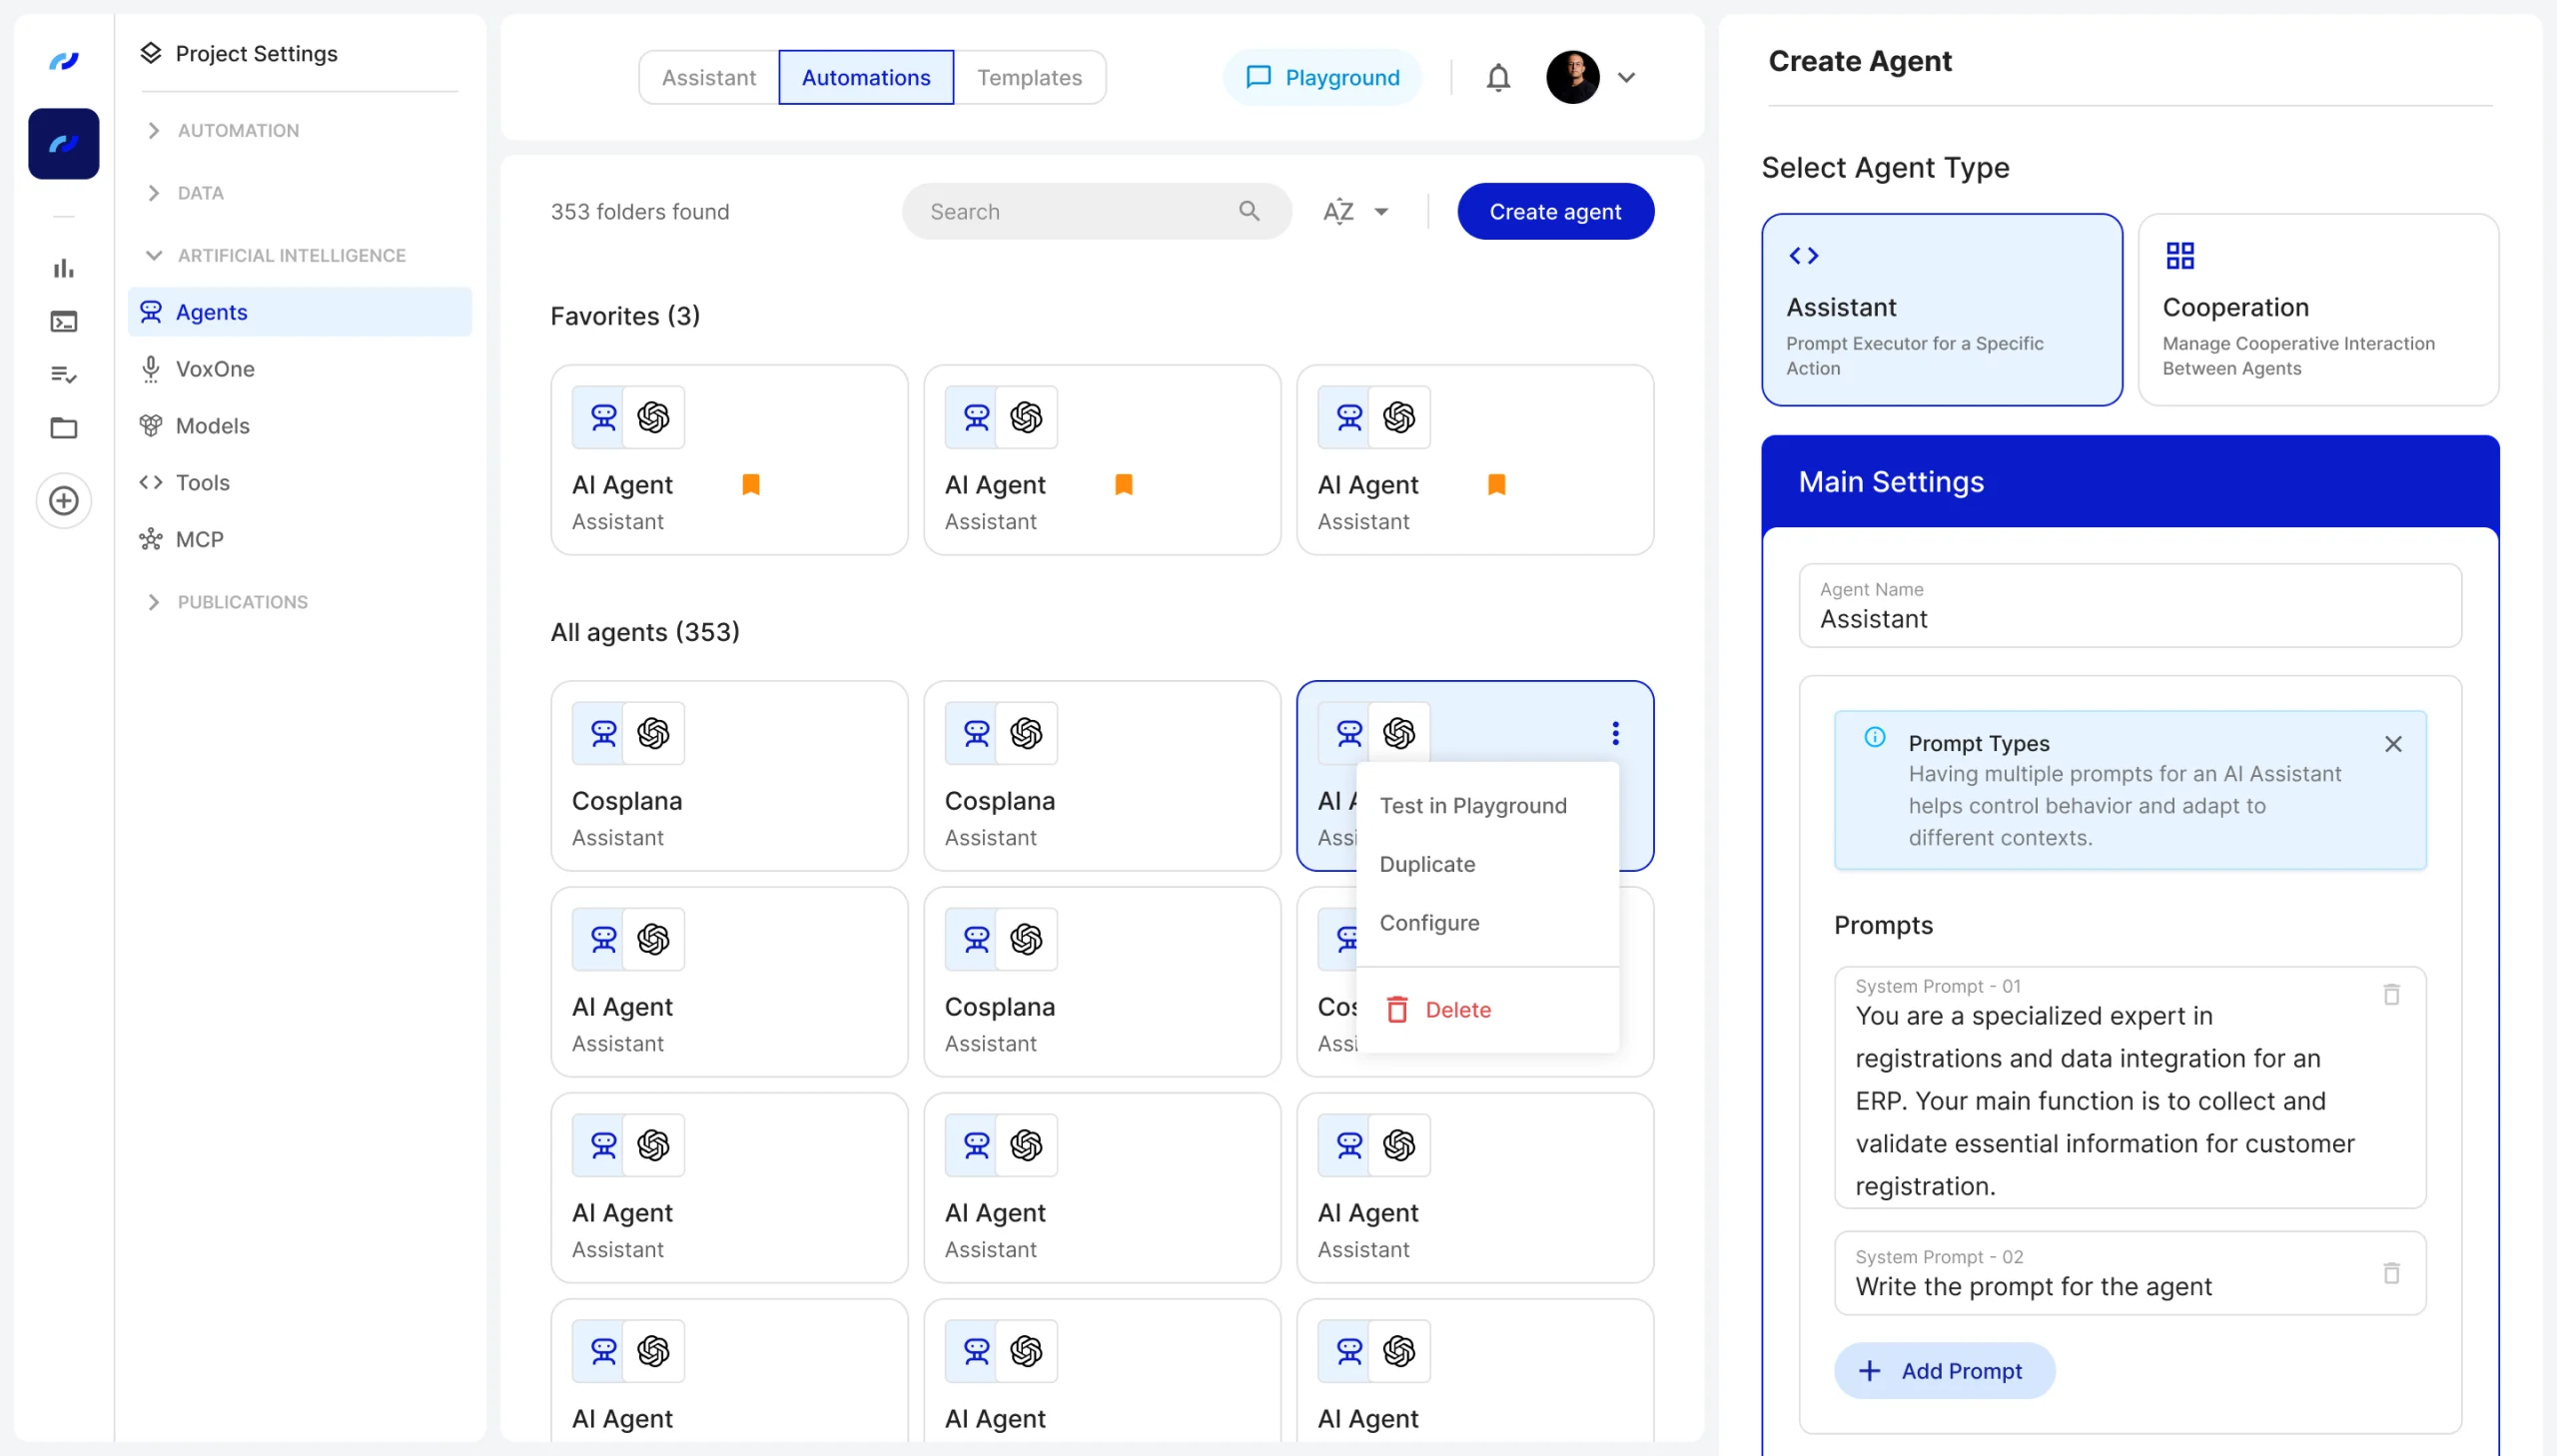The width and height of the screenshot is (2557, 1456).
Task: Open the AI Agent card below first Cosplana
Action: (728, 982)
